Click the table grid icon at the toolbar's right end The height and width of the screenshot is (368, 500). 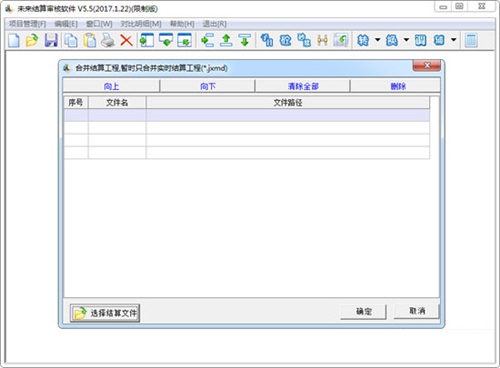tap(471, 40)
